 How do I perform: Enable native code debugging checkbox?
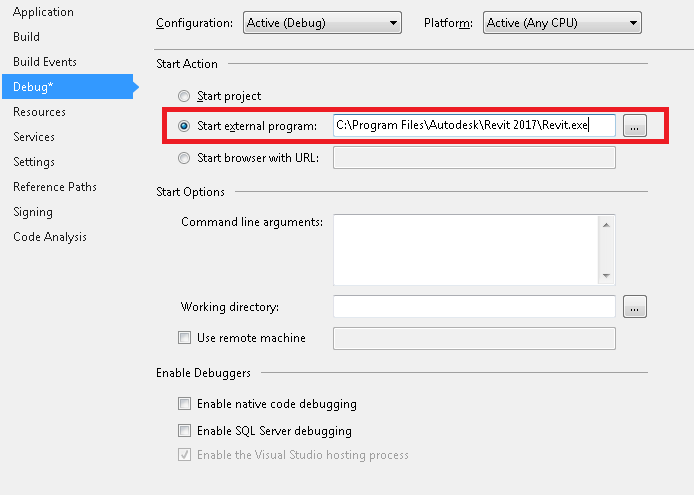click(184, 404)
